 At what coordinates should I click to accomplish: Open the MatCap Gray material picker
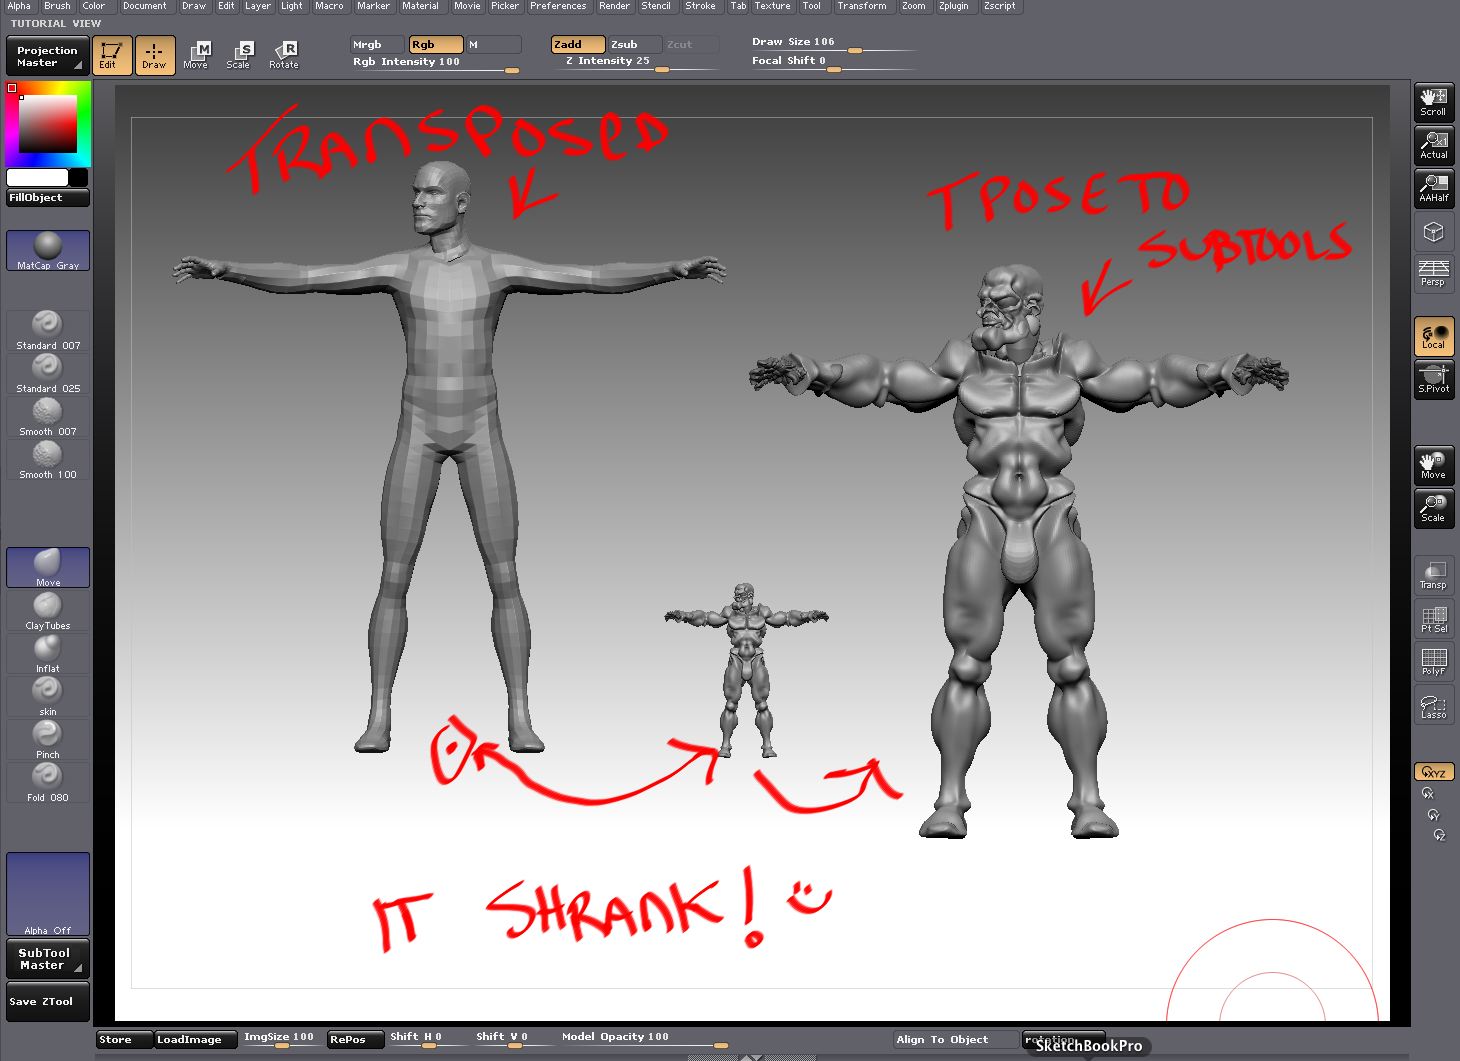pyautogui.click(x=47, y=250)
